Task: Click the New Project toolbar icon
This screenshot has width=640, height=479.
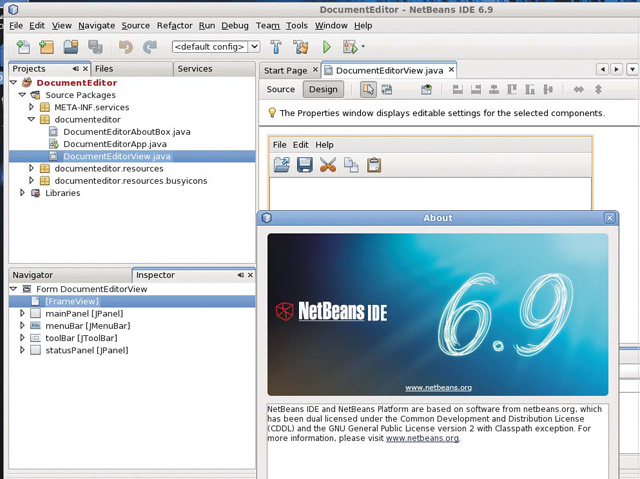Action: coord(47,47)
